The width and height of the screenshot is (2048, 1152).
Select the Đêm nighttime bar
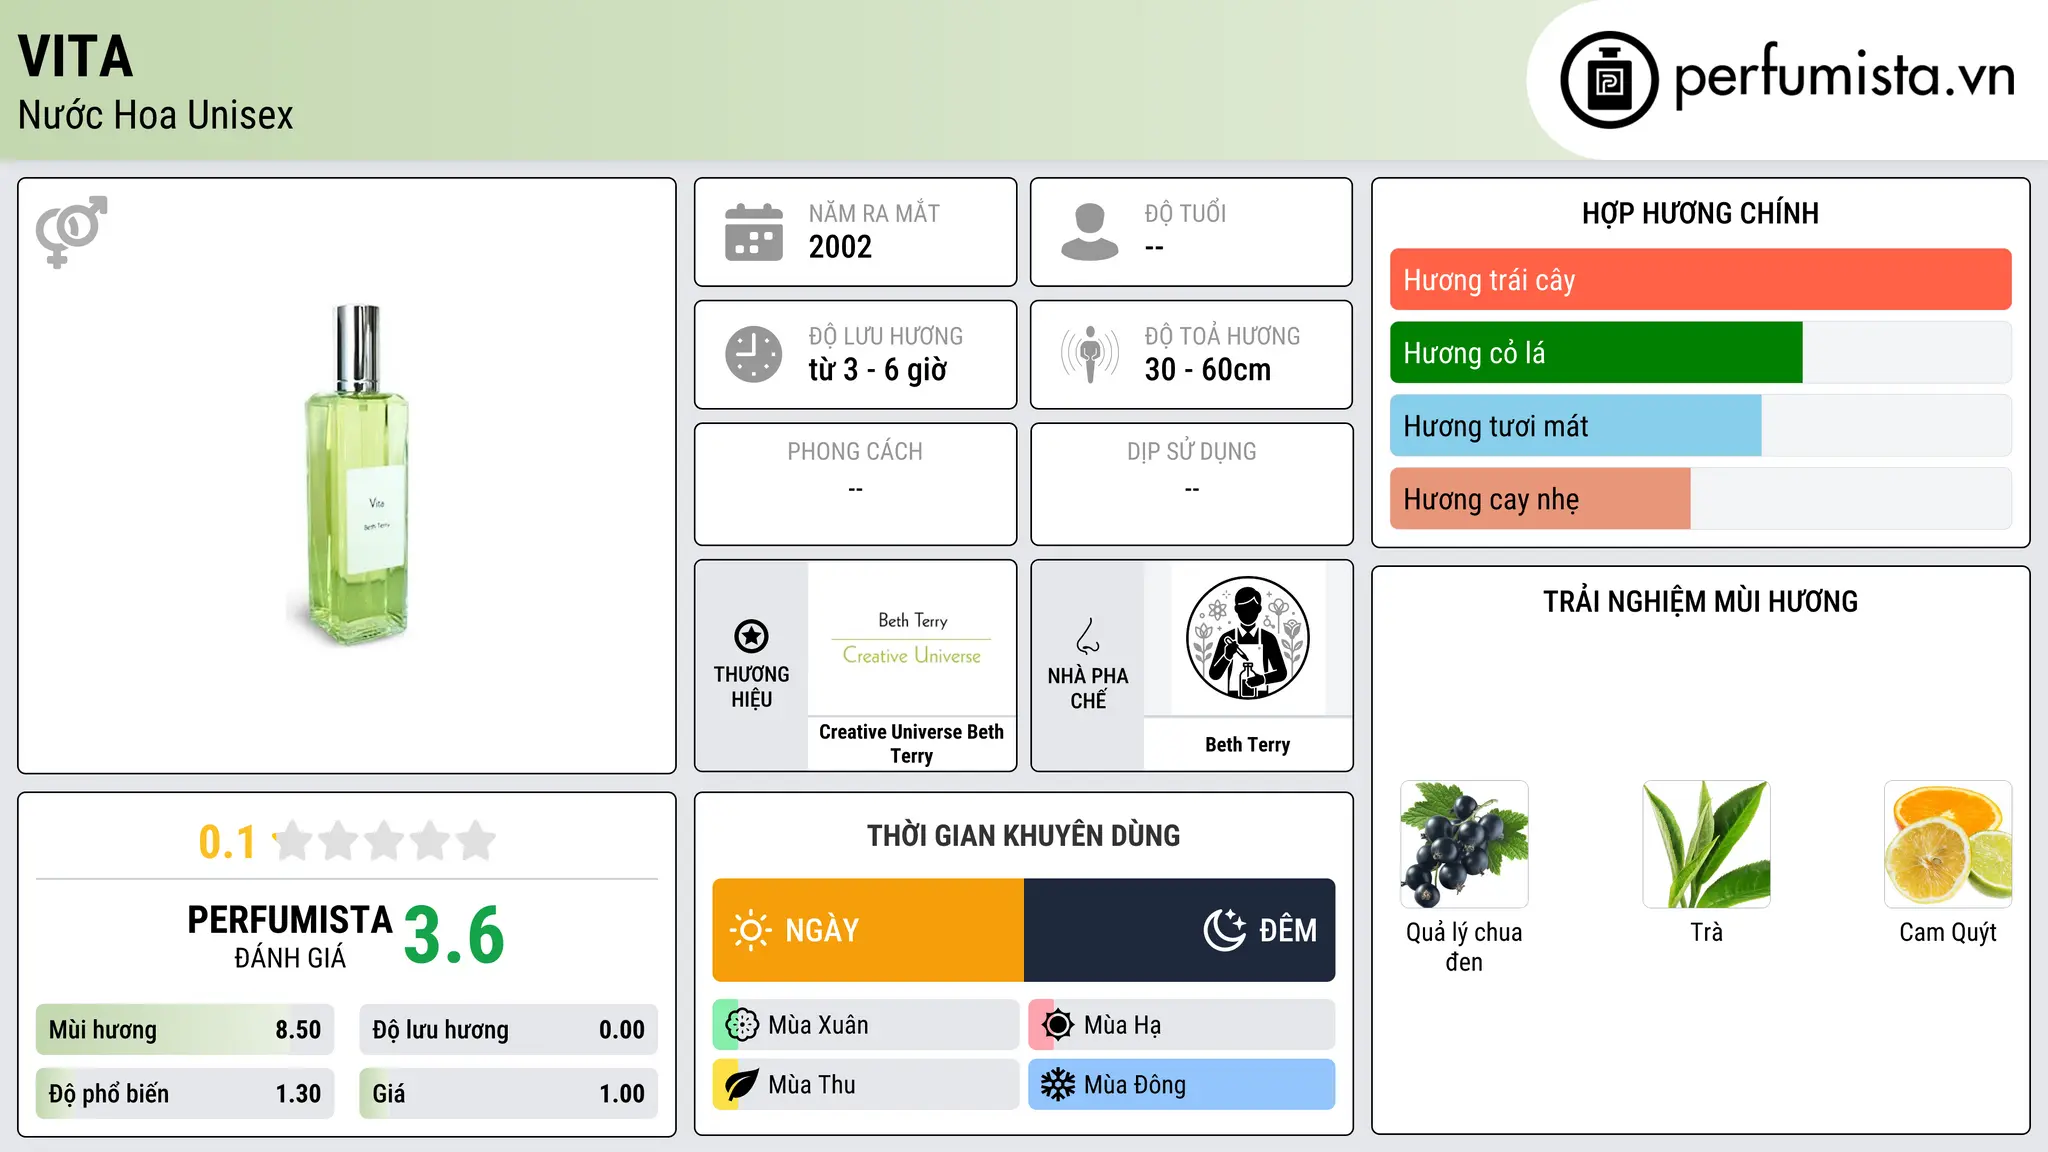[1180, 930]
